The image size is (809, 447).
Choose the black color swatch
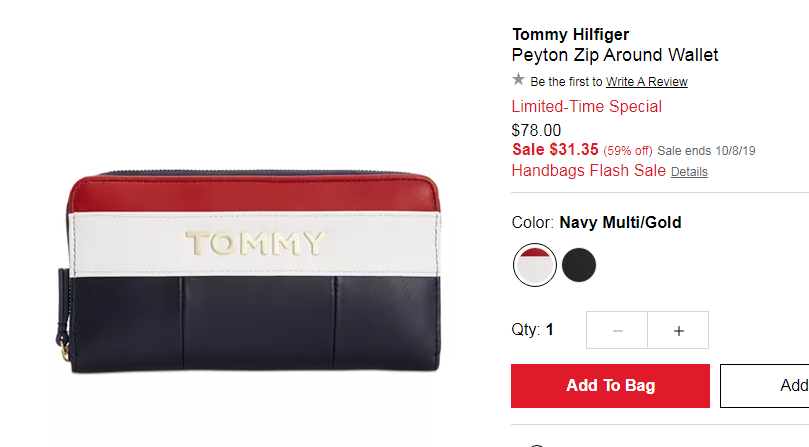(x=579, y=265)
